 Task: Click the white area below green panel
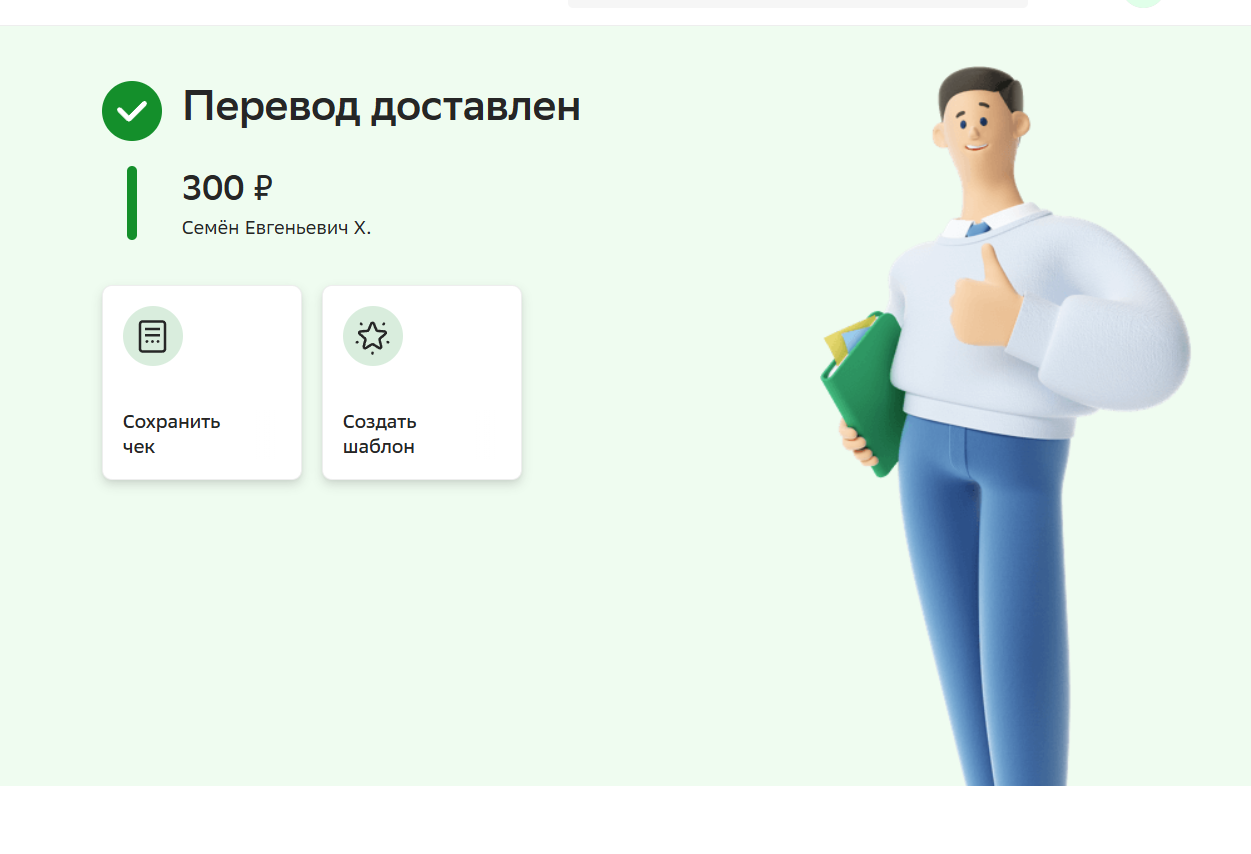coord(625,820)
